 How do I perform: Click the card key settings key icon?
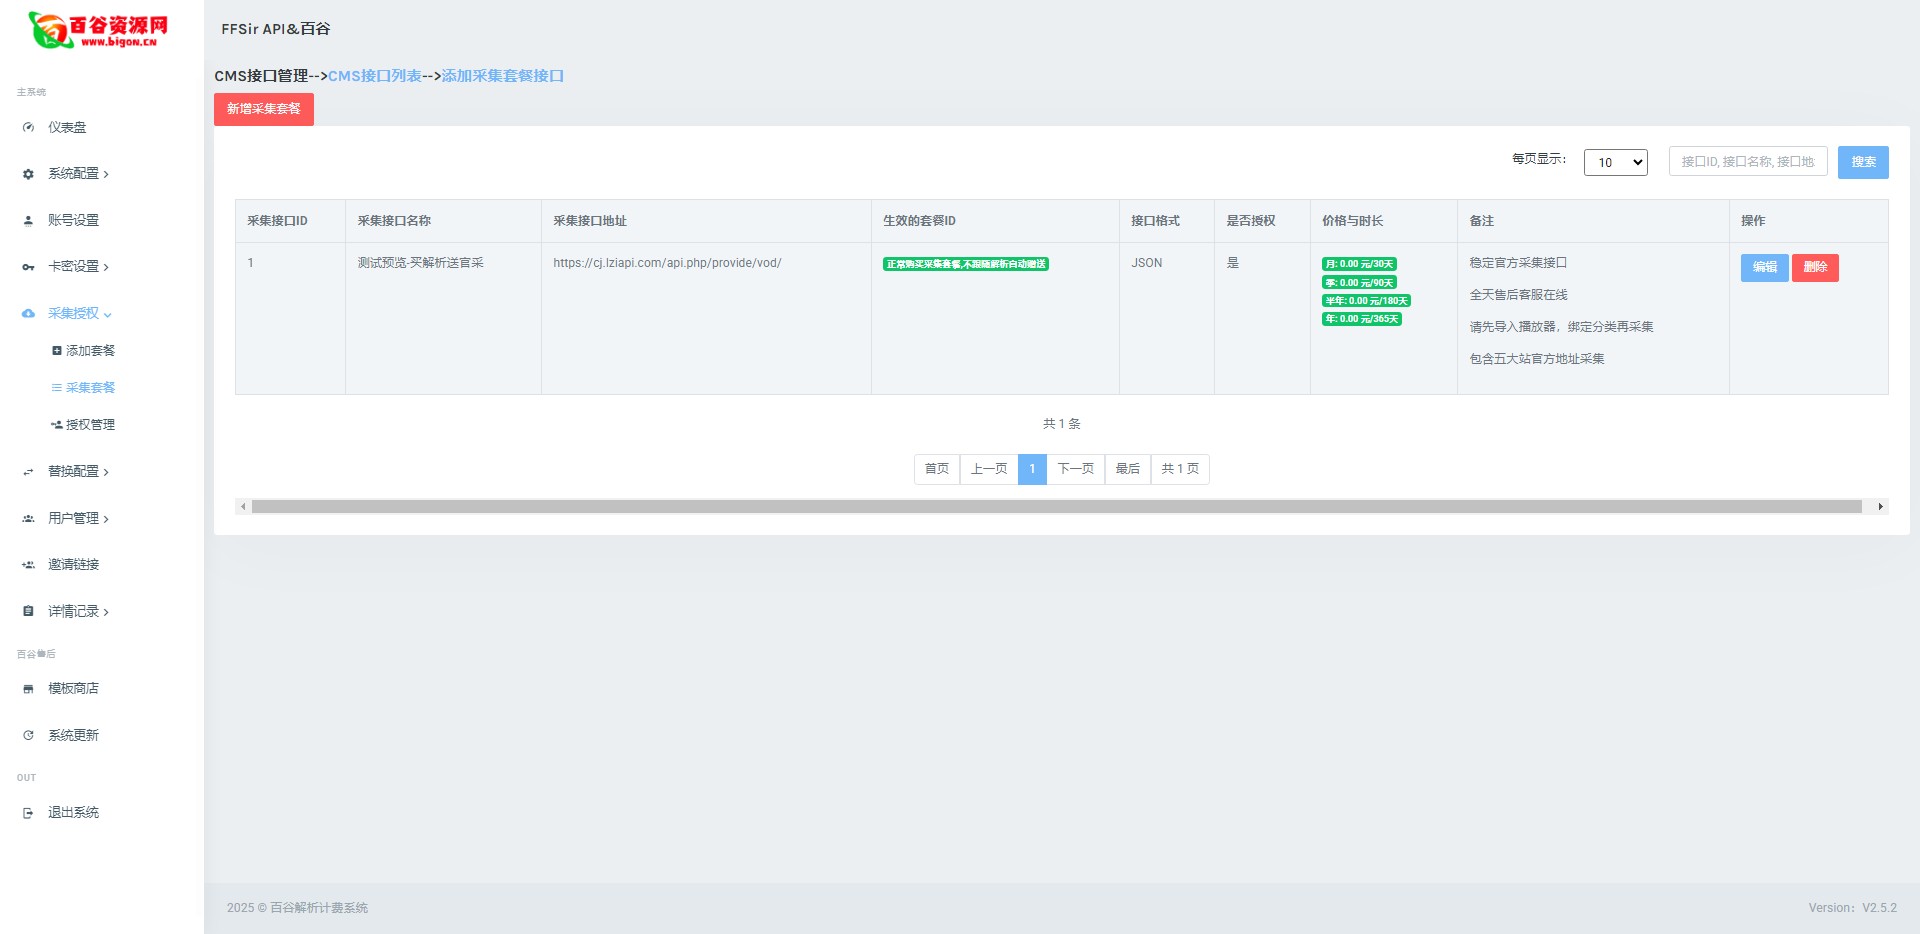click(28, 267)
